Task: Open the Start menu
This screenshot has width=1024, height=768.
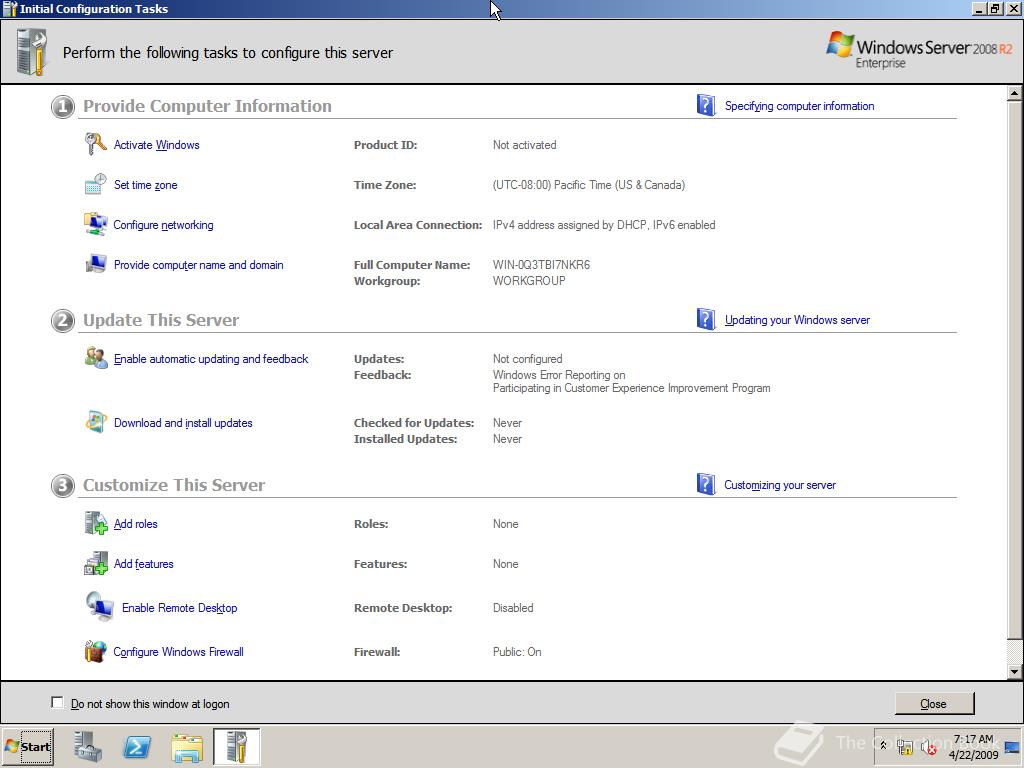Action: tap(28, 747)
